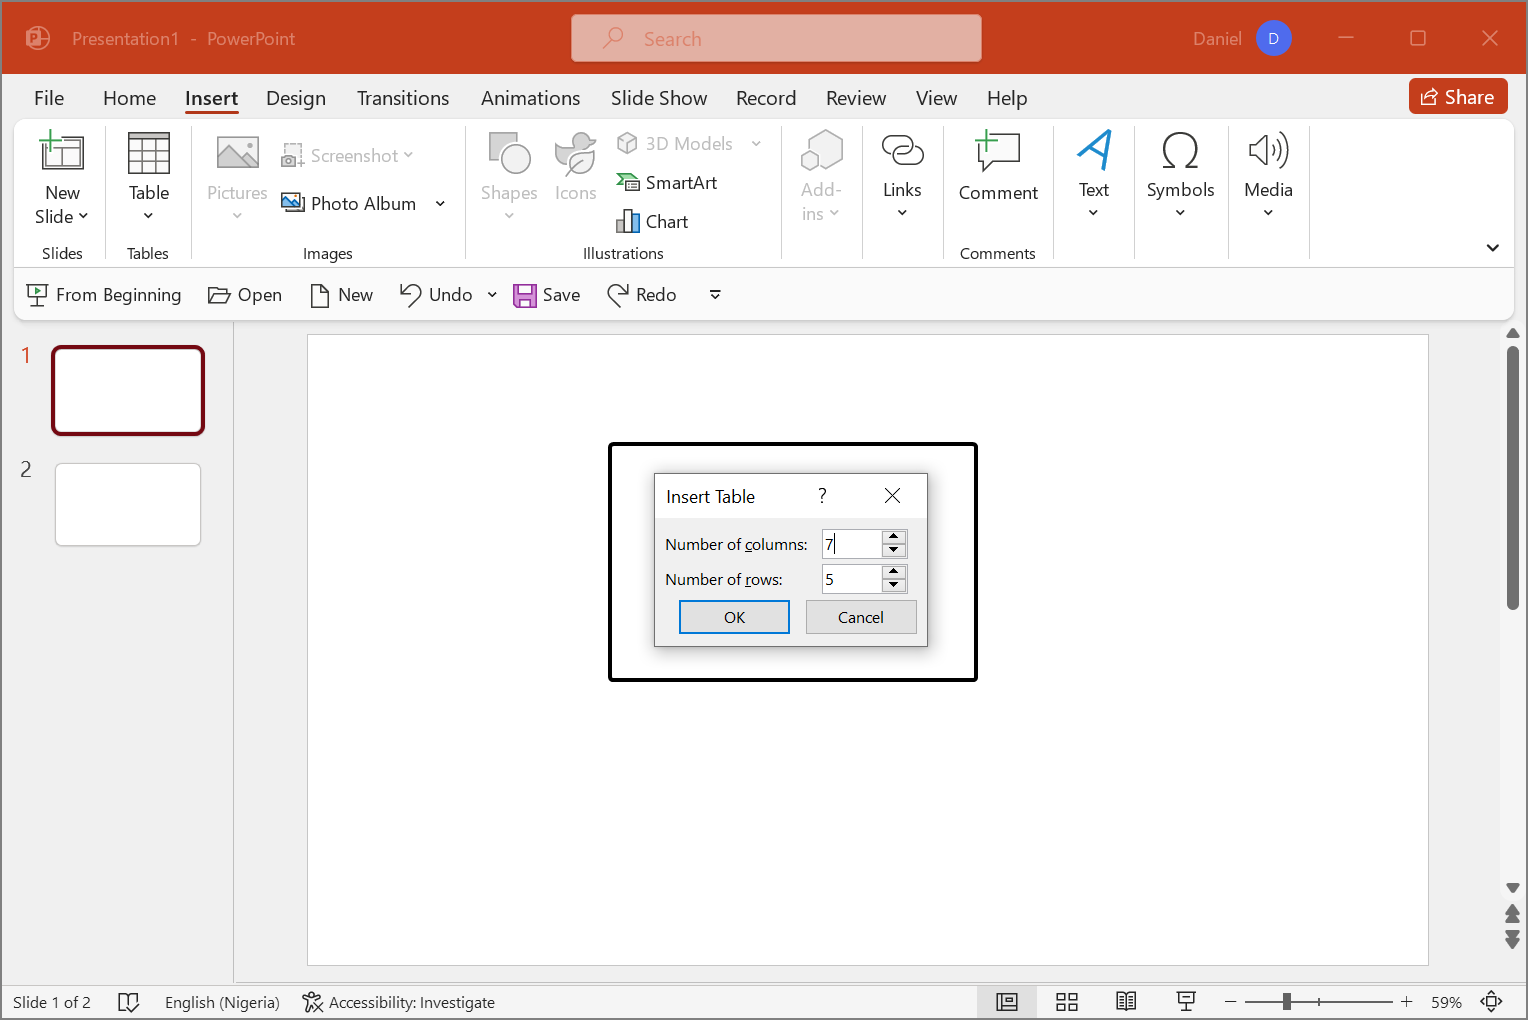Insert a Chart from the ribbon
Viewport: 1528px width, 1020px height.
[652, 222]
